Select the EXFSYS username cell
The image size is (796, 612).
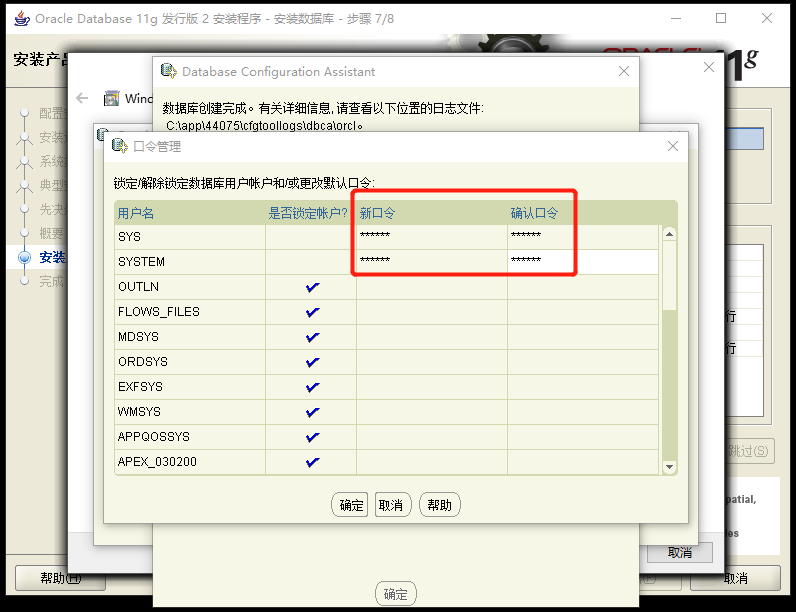[190, 387]
